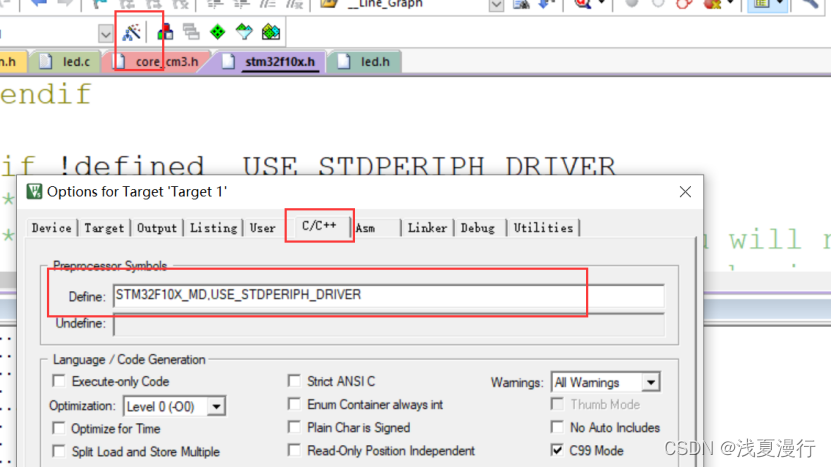Click the greyed Thumb Mode checkbox
Image resolution: width=831 pixels, height=467 pixels.
coord(557,404)
